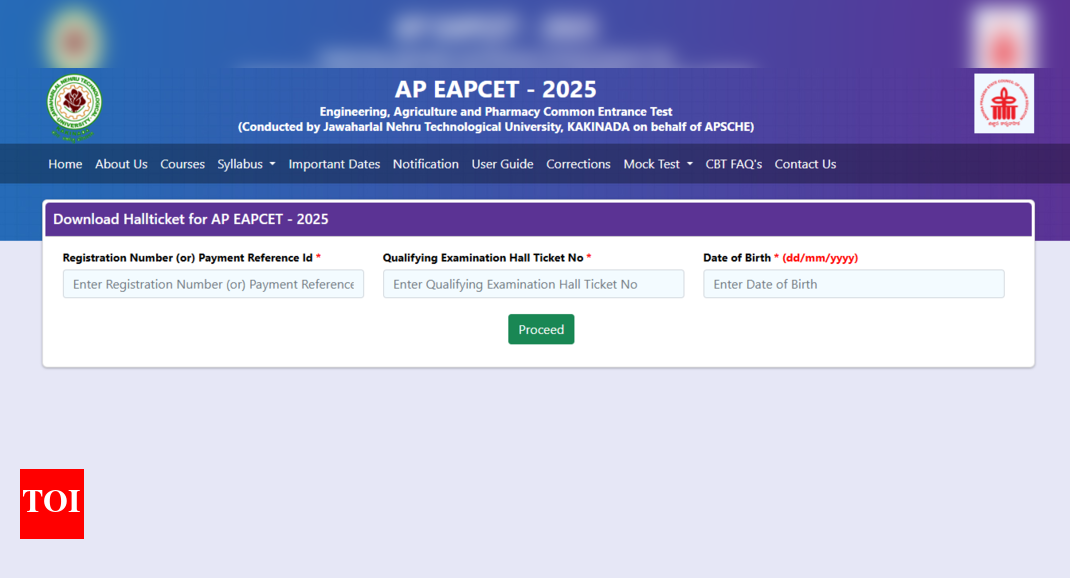Go to About Us page

tap(121, 164)
